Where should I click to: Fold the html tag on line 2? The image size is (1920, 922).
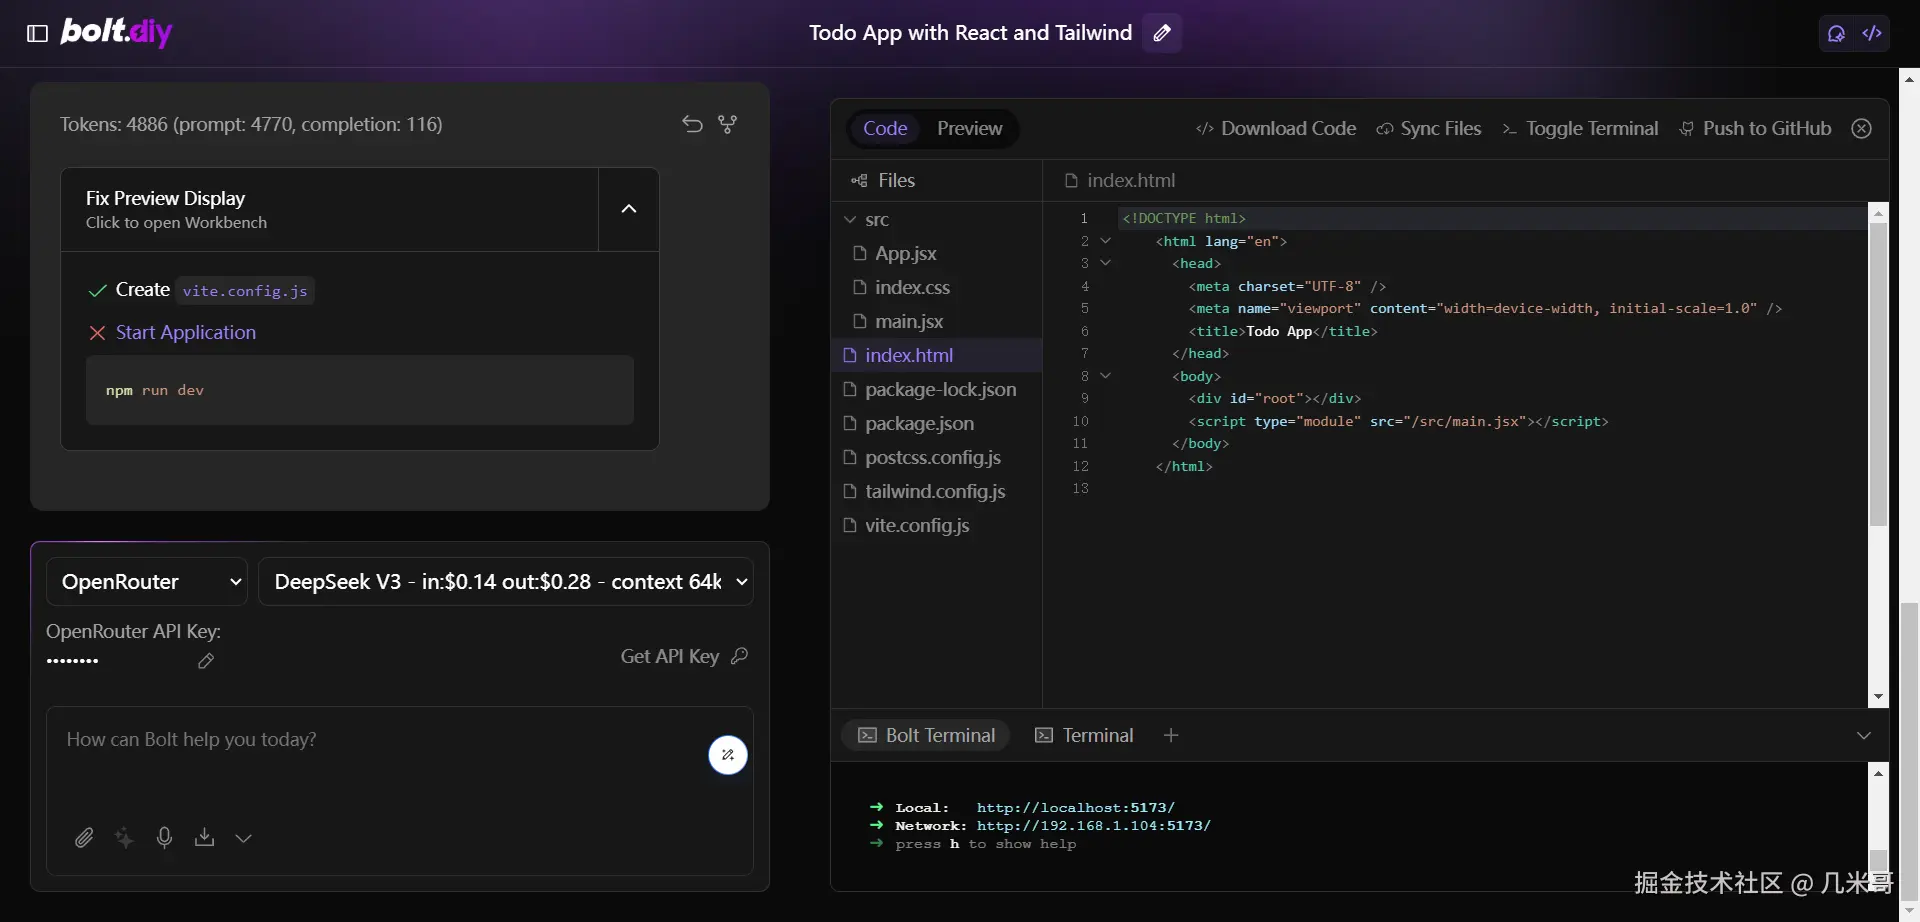[1105, 241]
